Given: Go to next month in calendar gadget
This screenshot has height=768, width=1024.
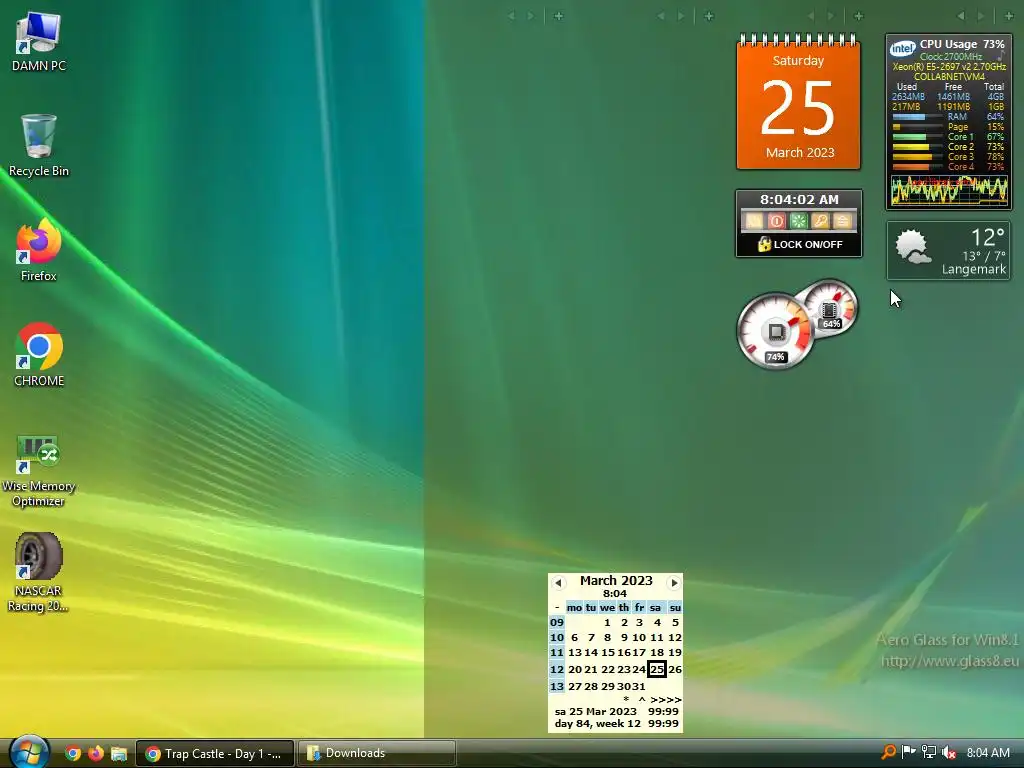Looking at the screenshot, I should click(x=674, y=583).
